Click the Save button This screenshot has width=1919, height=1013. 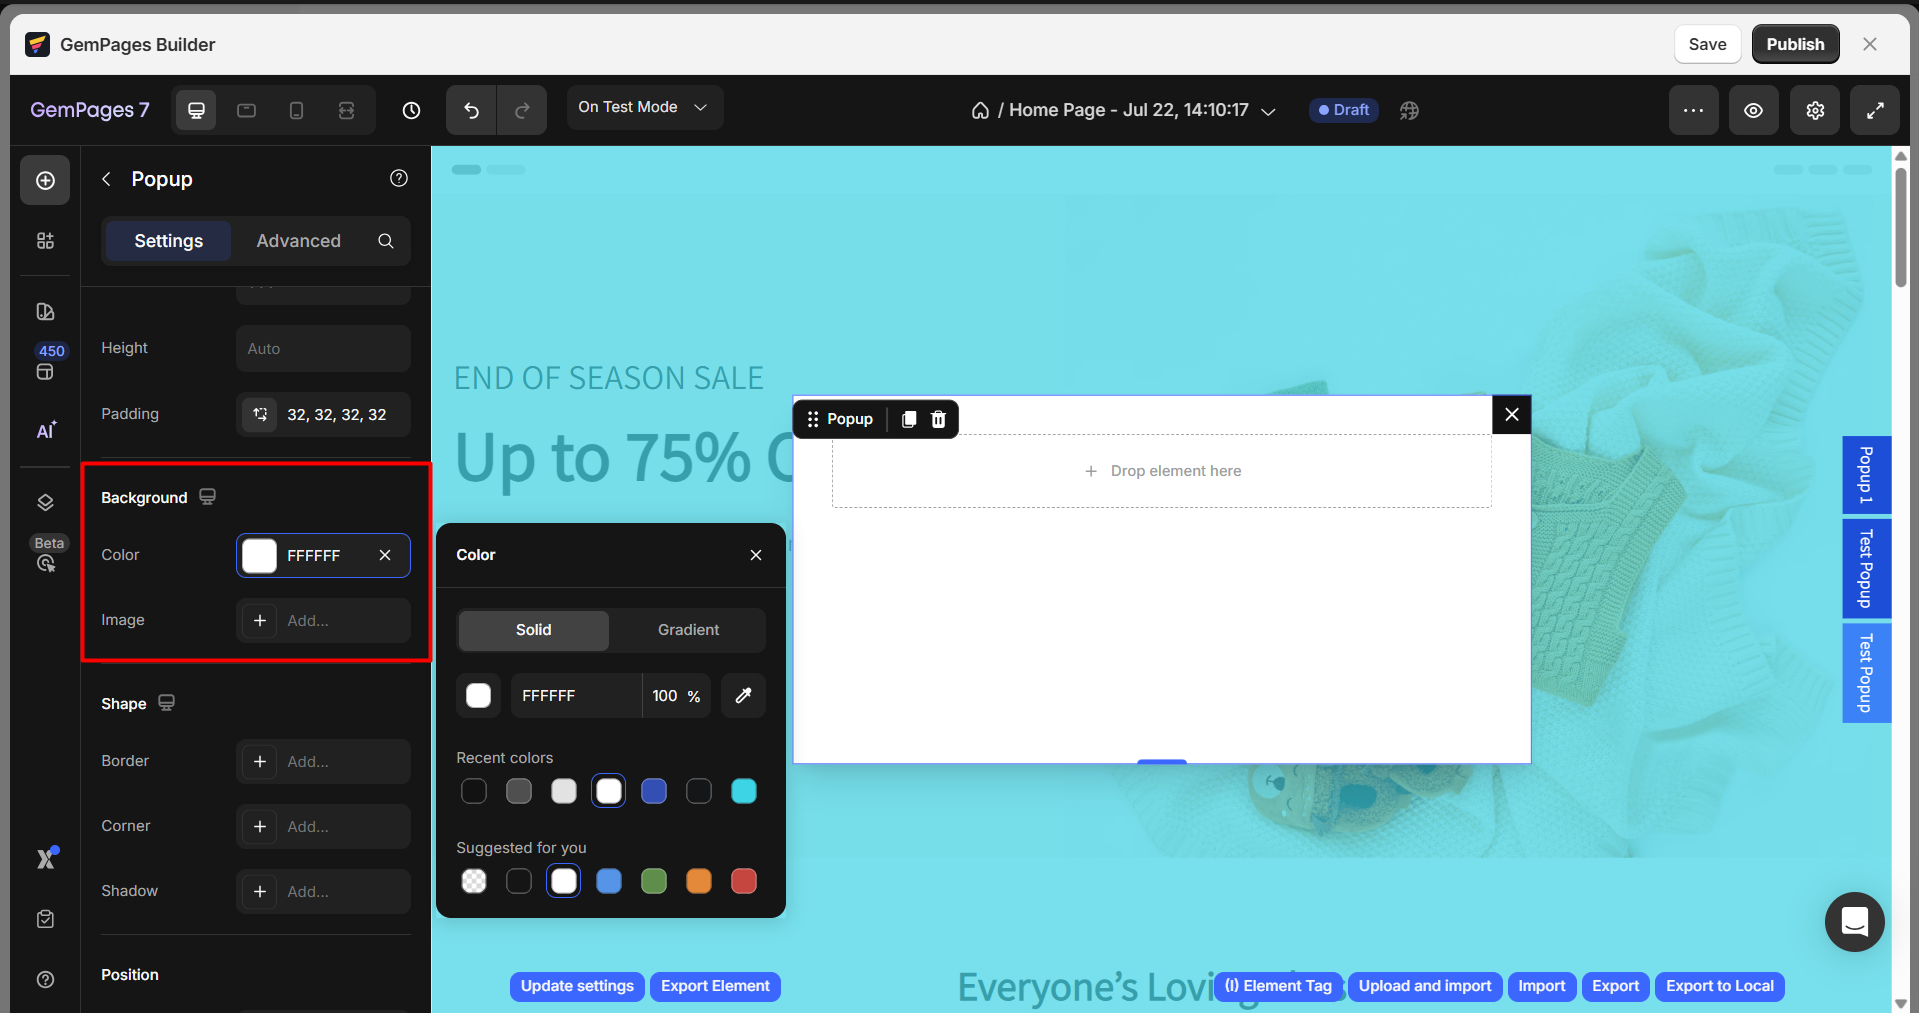coord(1707,44)
